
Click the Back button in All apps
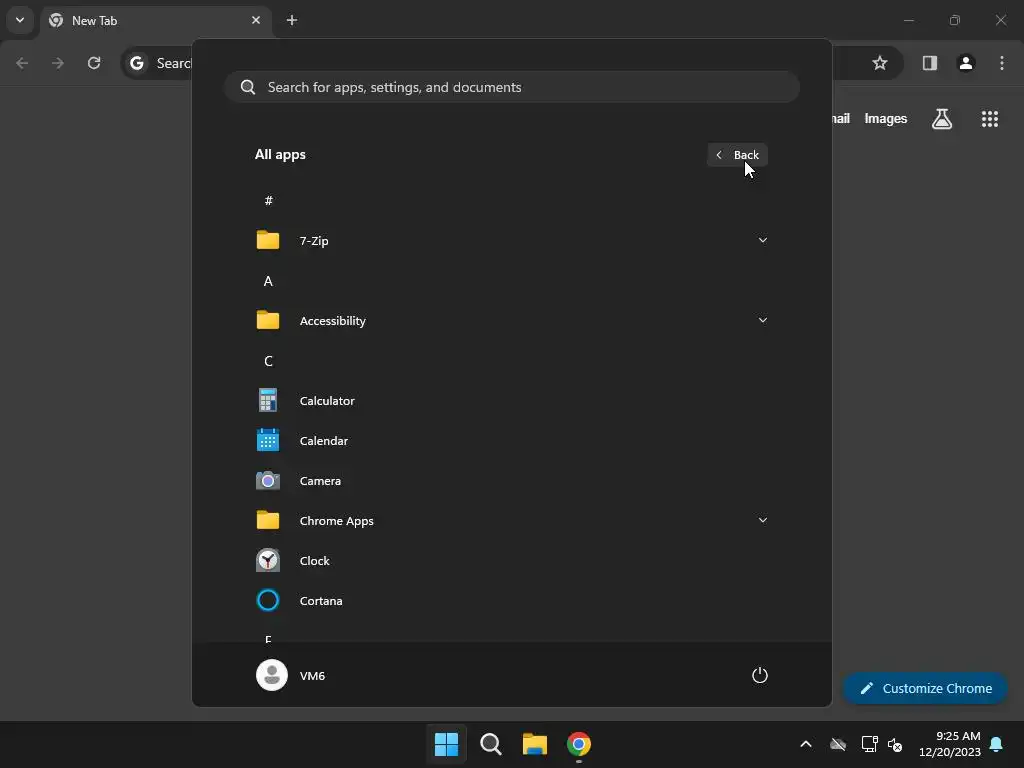tap(737, 155)
